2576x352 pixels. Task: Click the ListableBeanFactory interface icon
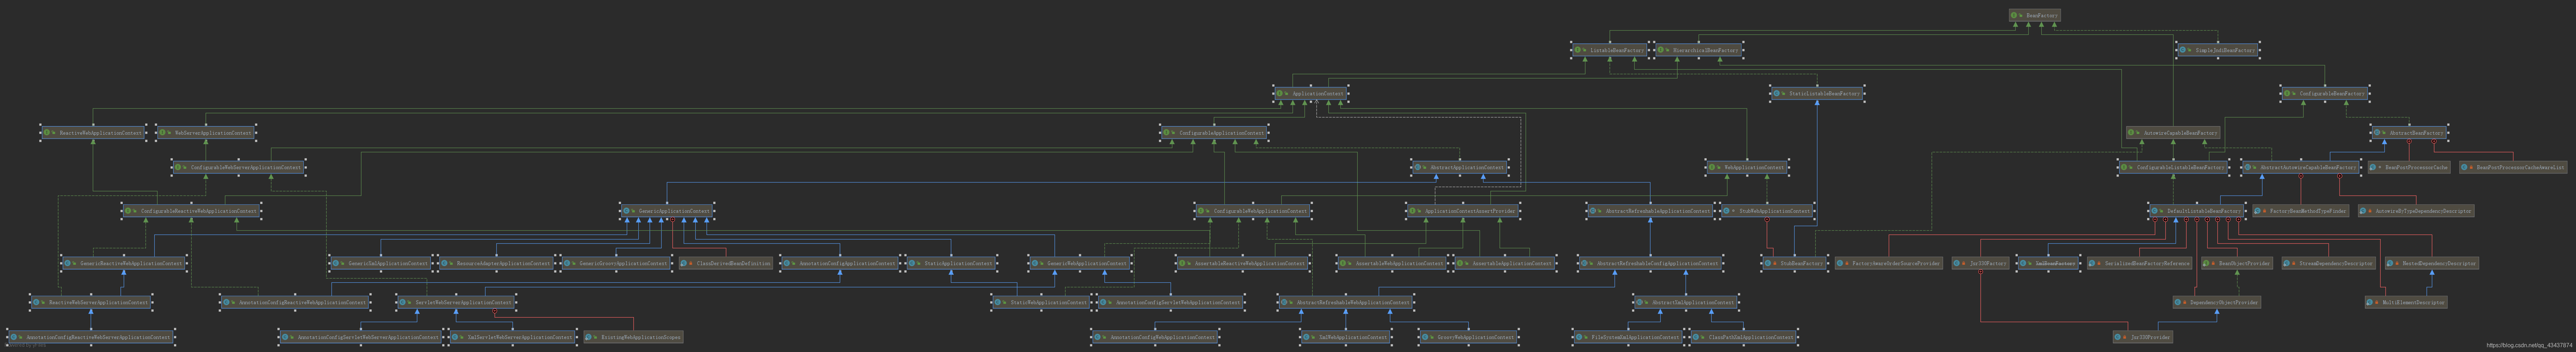[x=1578, y=50]
